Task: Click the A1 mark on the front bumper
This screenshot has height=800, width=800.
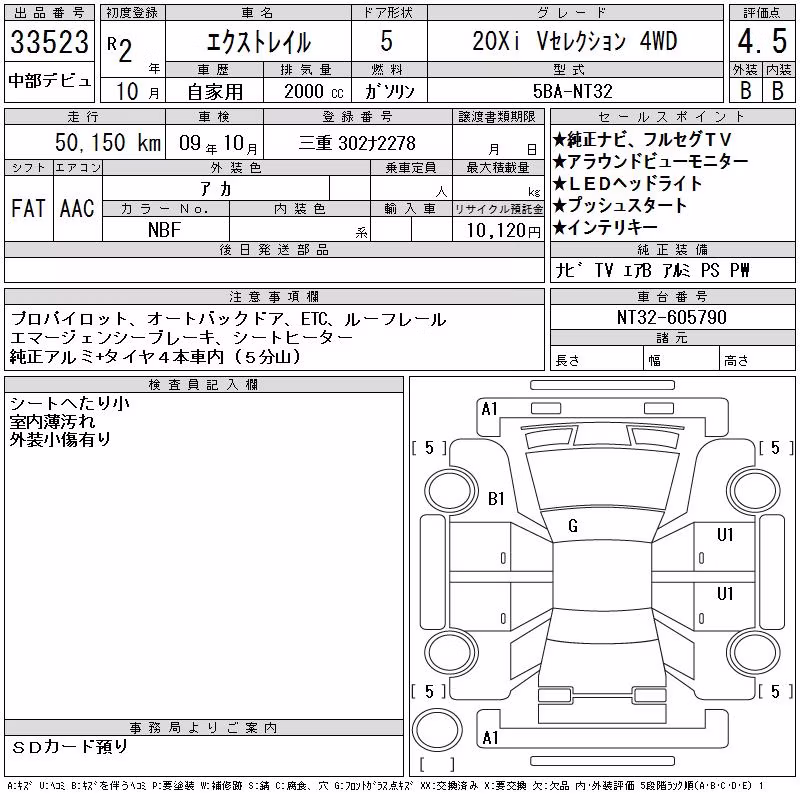Action: [489, 409]
